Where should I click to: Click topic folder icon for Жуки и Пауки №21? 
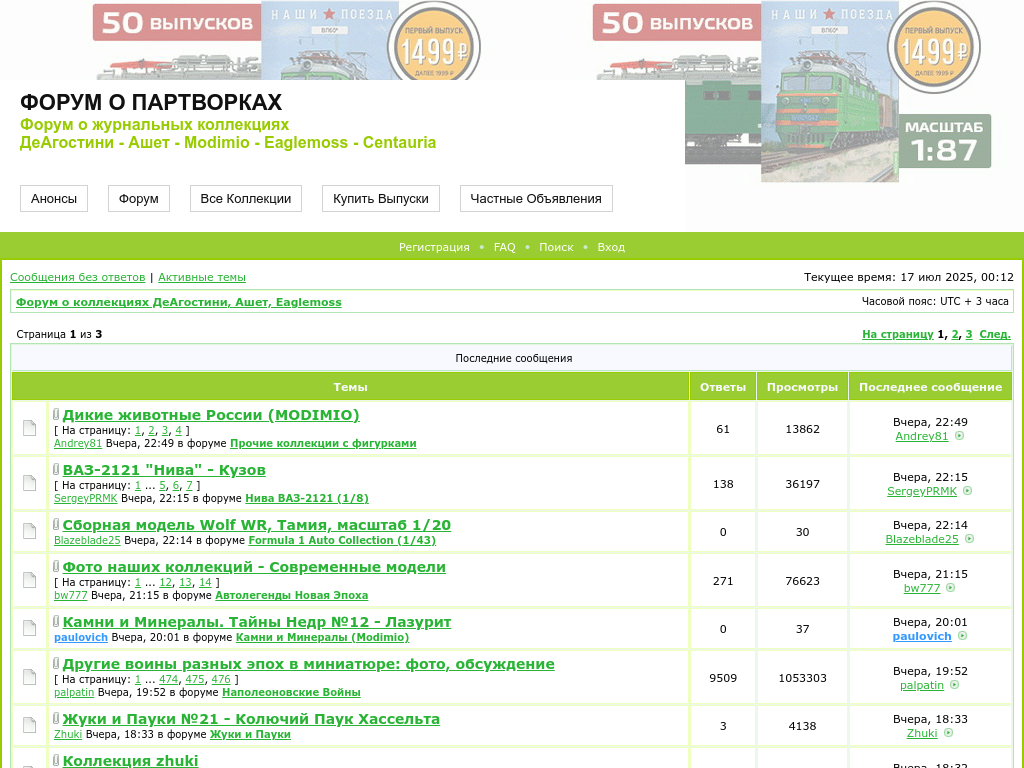30,726
